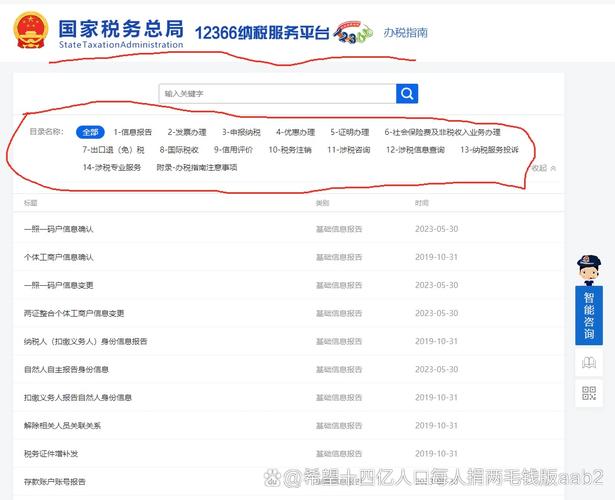Open 个体工商户信息确认 guide
Screen dimensions: 615x500
[x=59, y=257]
